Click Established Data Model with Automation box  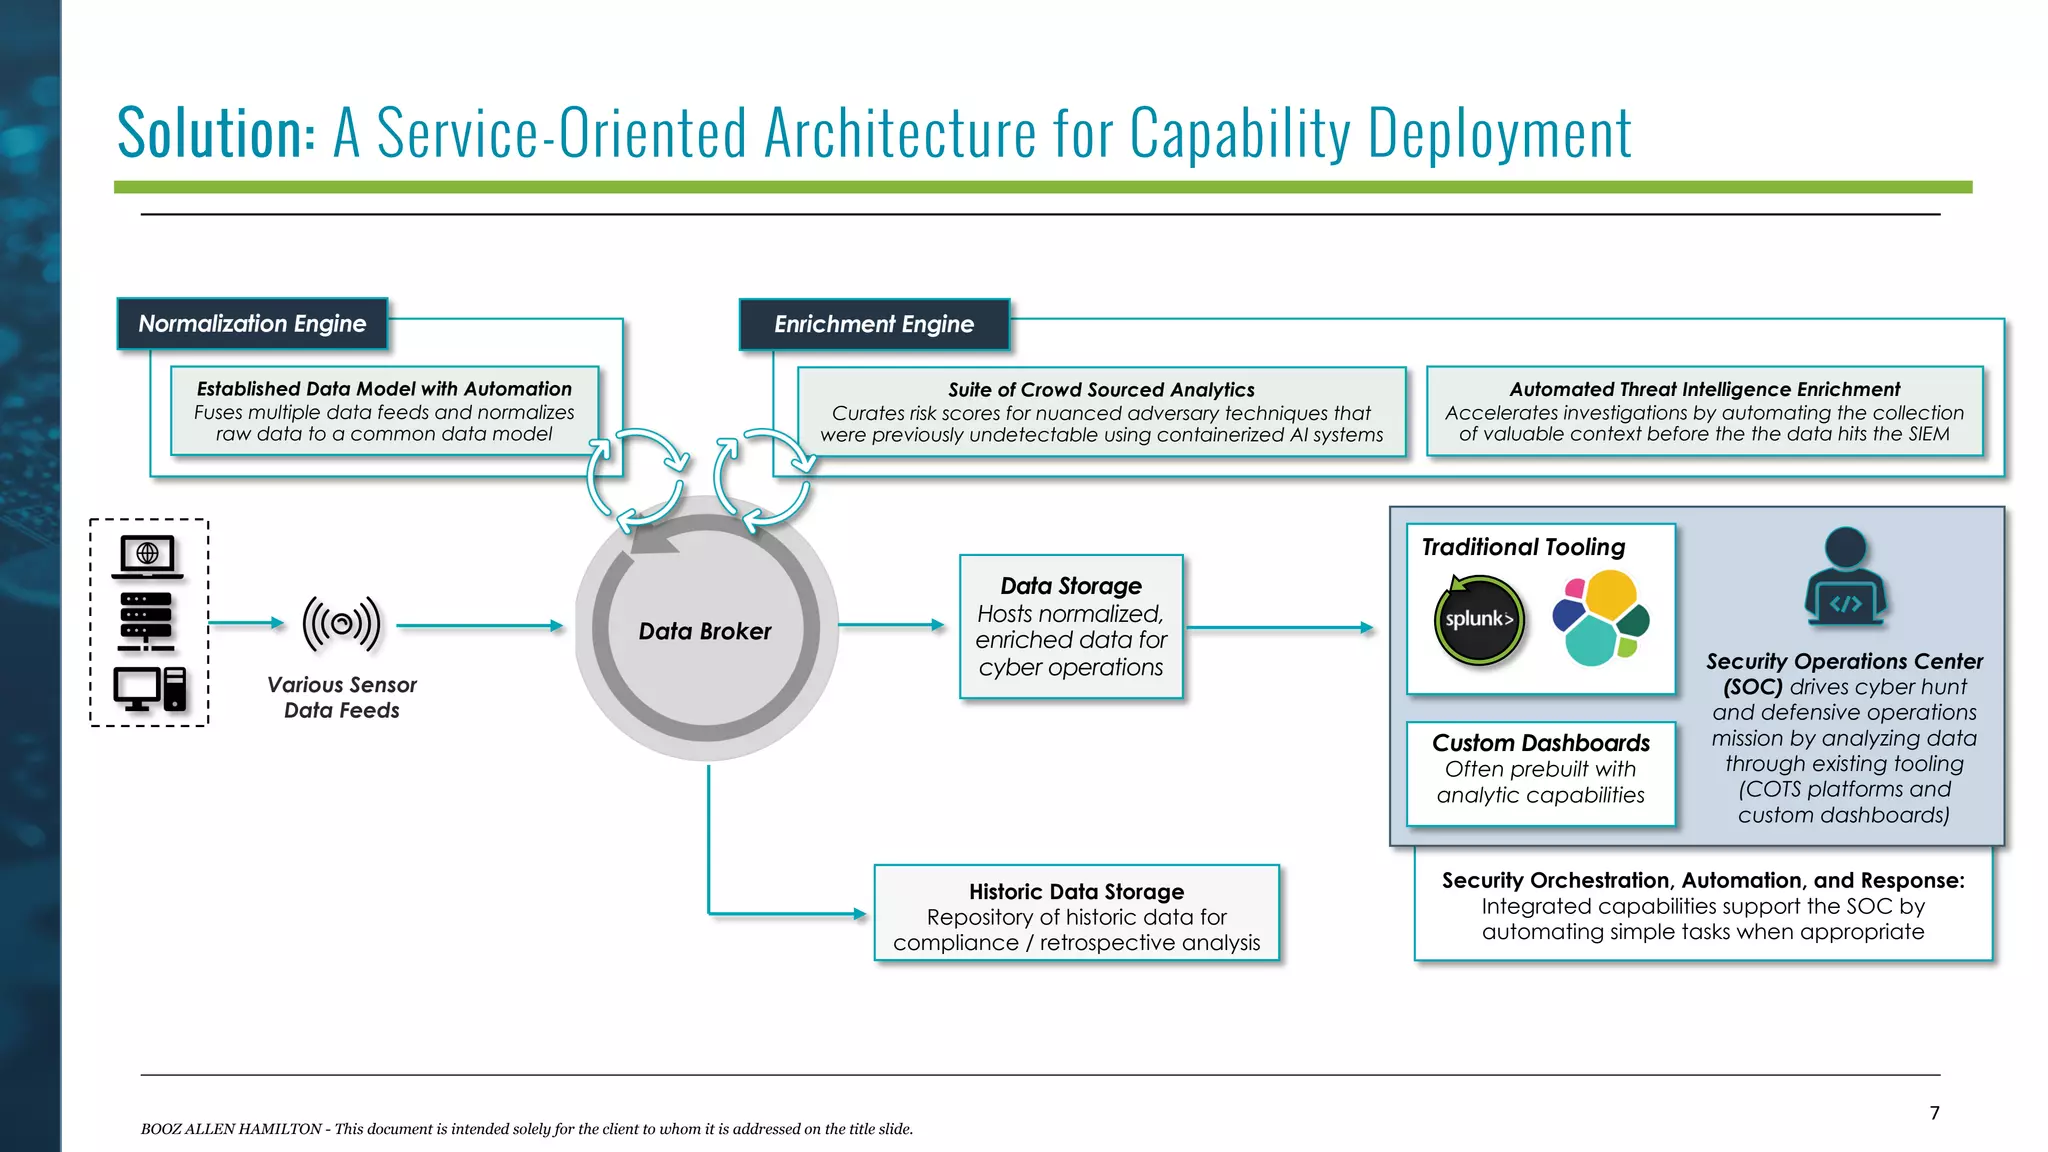point(384,411)
